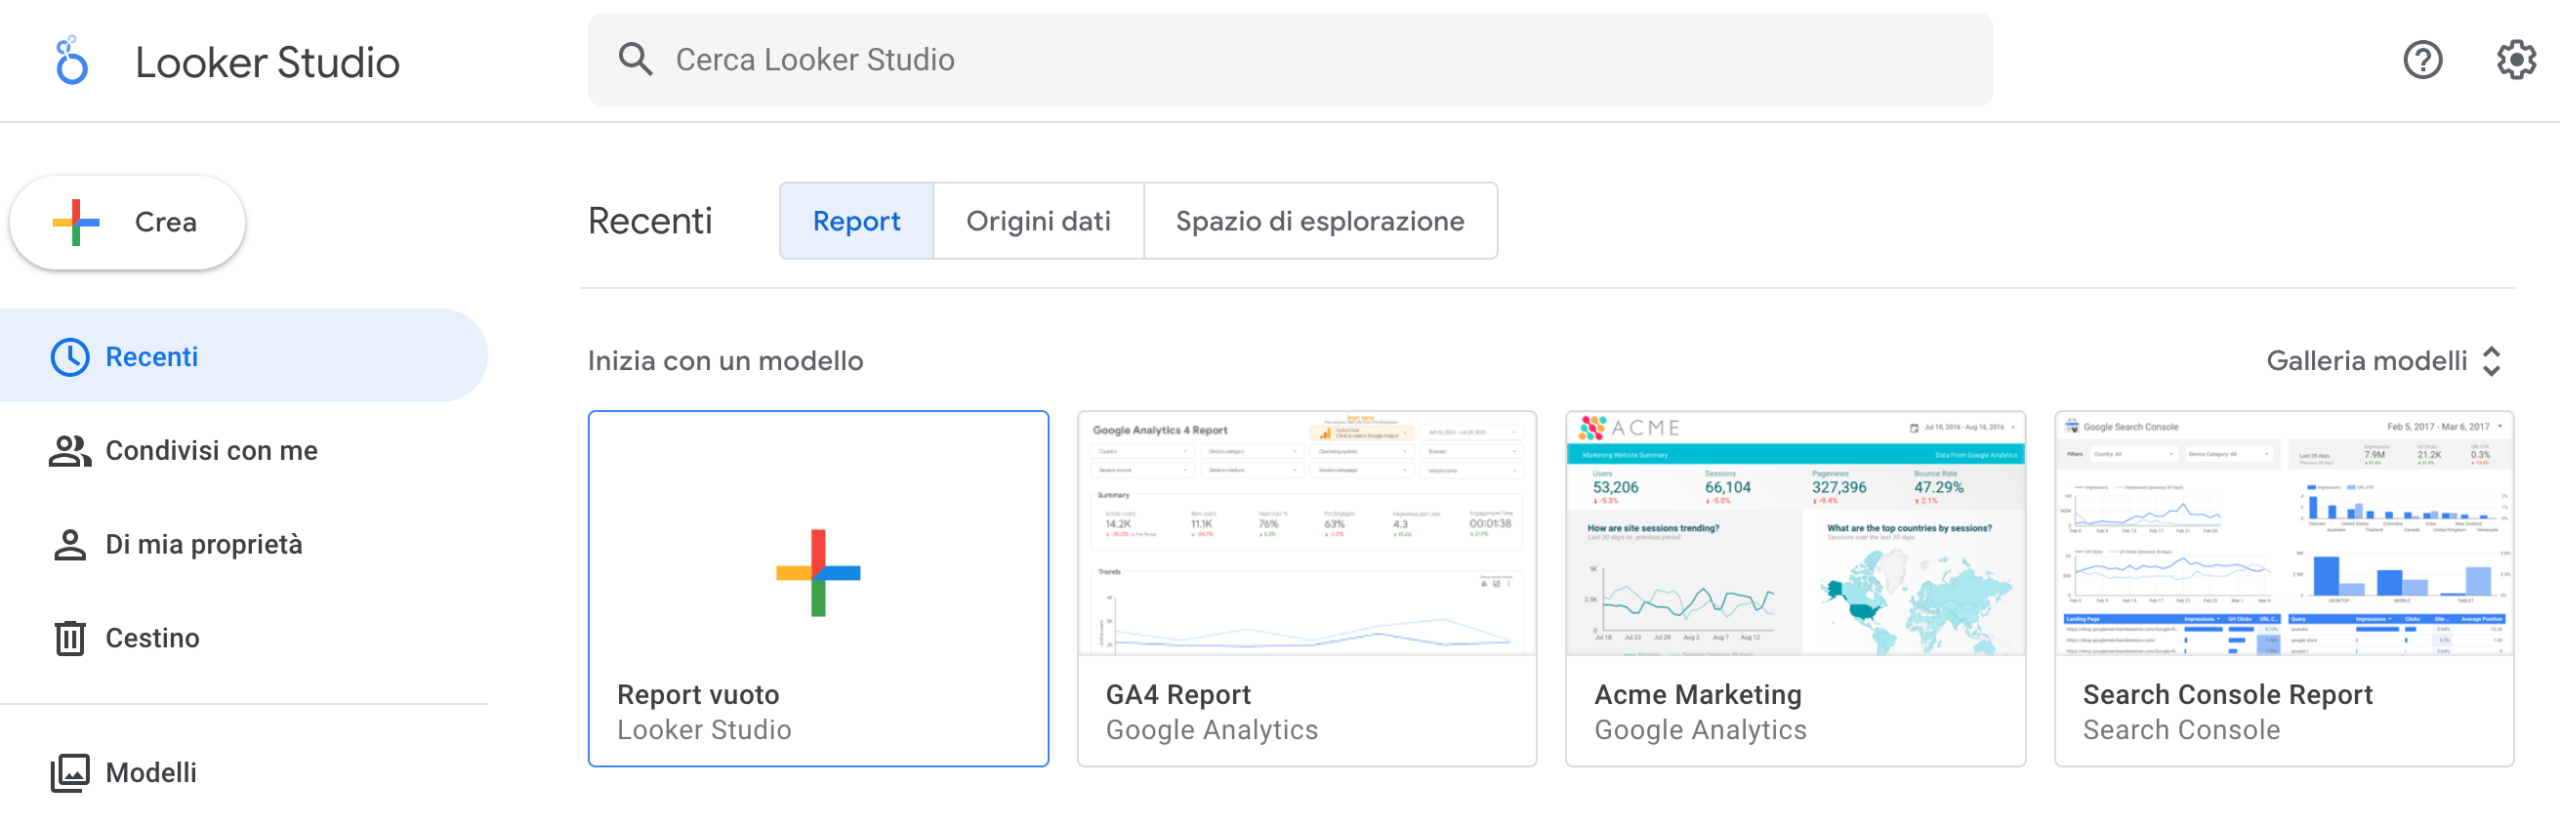Image resolution: width=2560 pixels, height=826 pixels.
Task: Switch to the Origini dati tab
Action: (1038, 221)
